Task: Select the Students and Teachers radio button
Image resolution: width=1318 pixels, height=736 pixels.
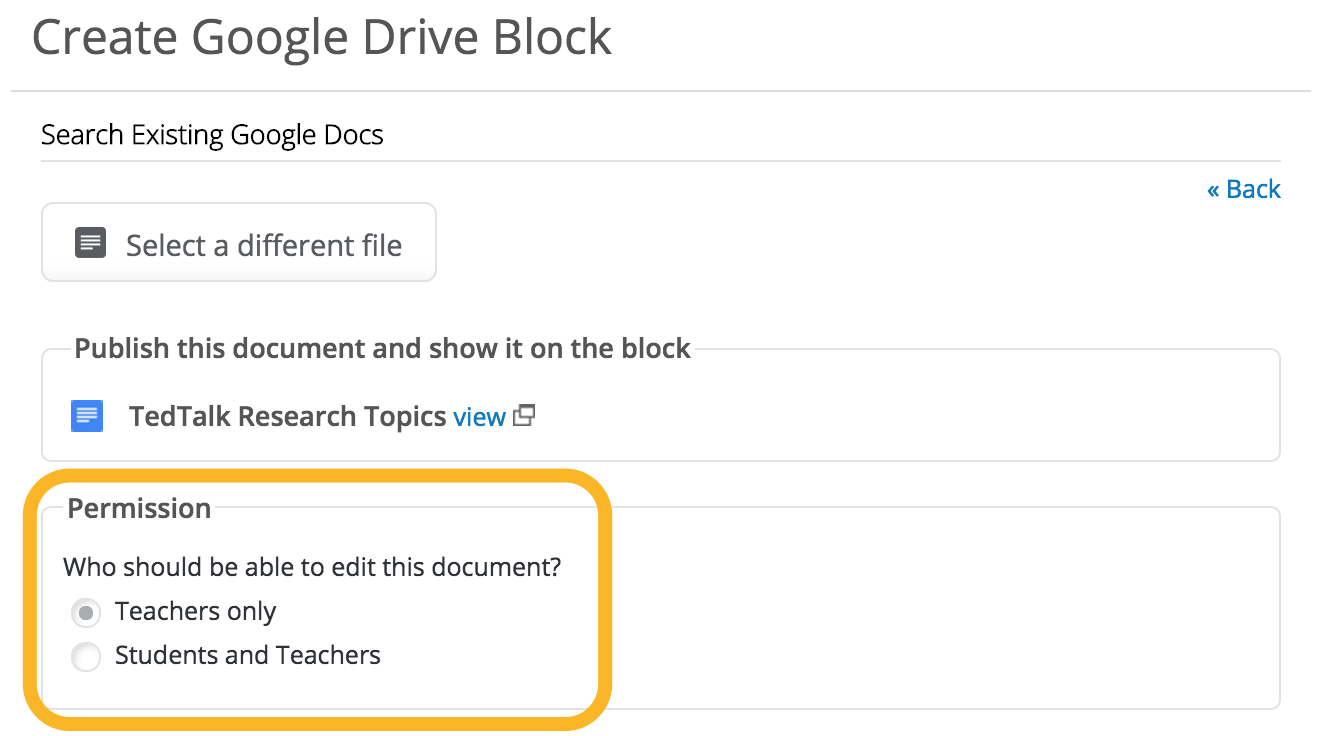Action: (x=87, y=657)
